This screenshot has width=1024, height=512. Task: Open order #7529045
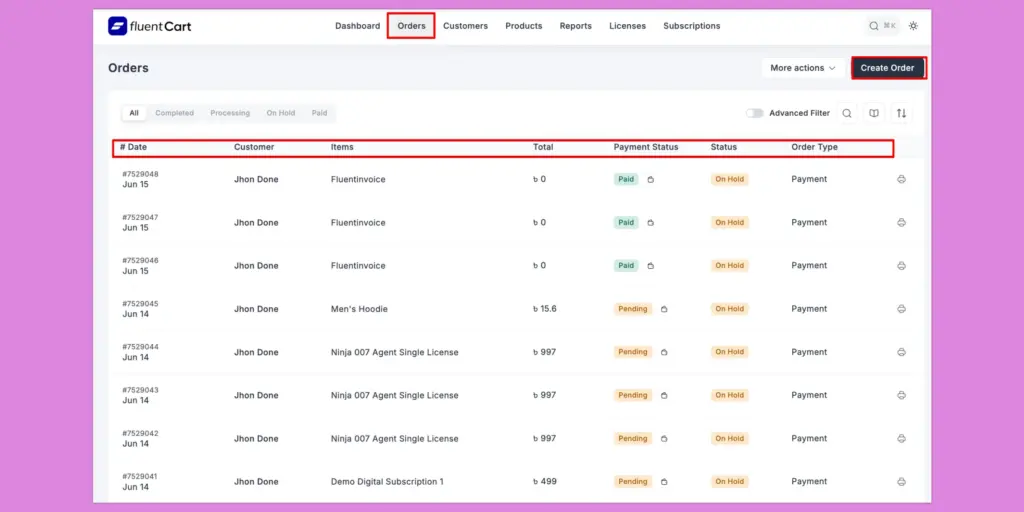coord(140,304)
